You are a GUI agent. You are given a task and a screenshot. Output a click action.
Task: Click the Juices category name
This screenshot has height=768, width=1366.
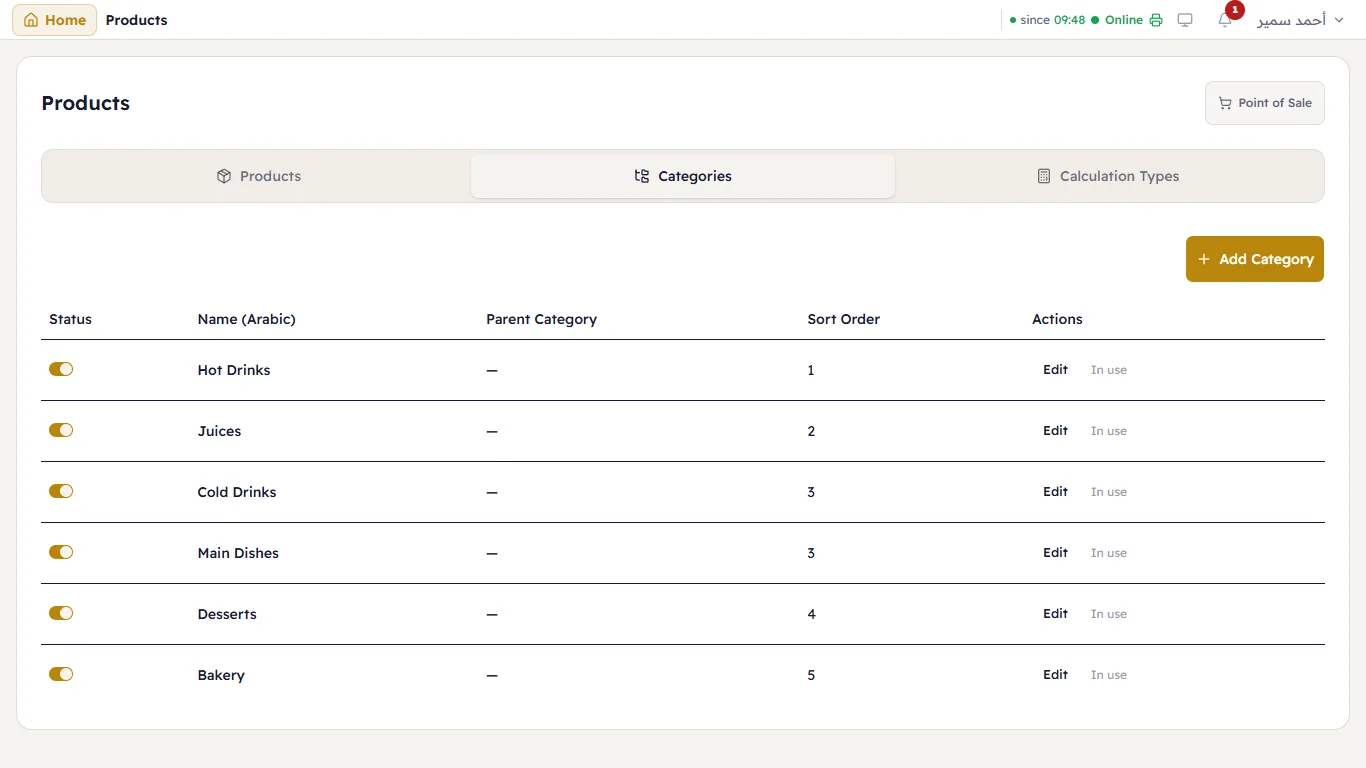click(220, 431)
